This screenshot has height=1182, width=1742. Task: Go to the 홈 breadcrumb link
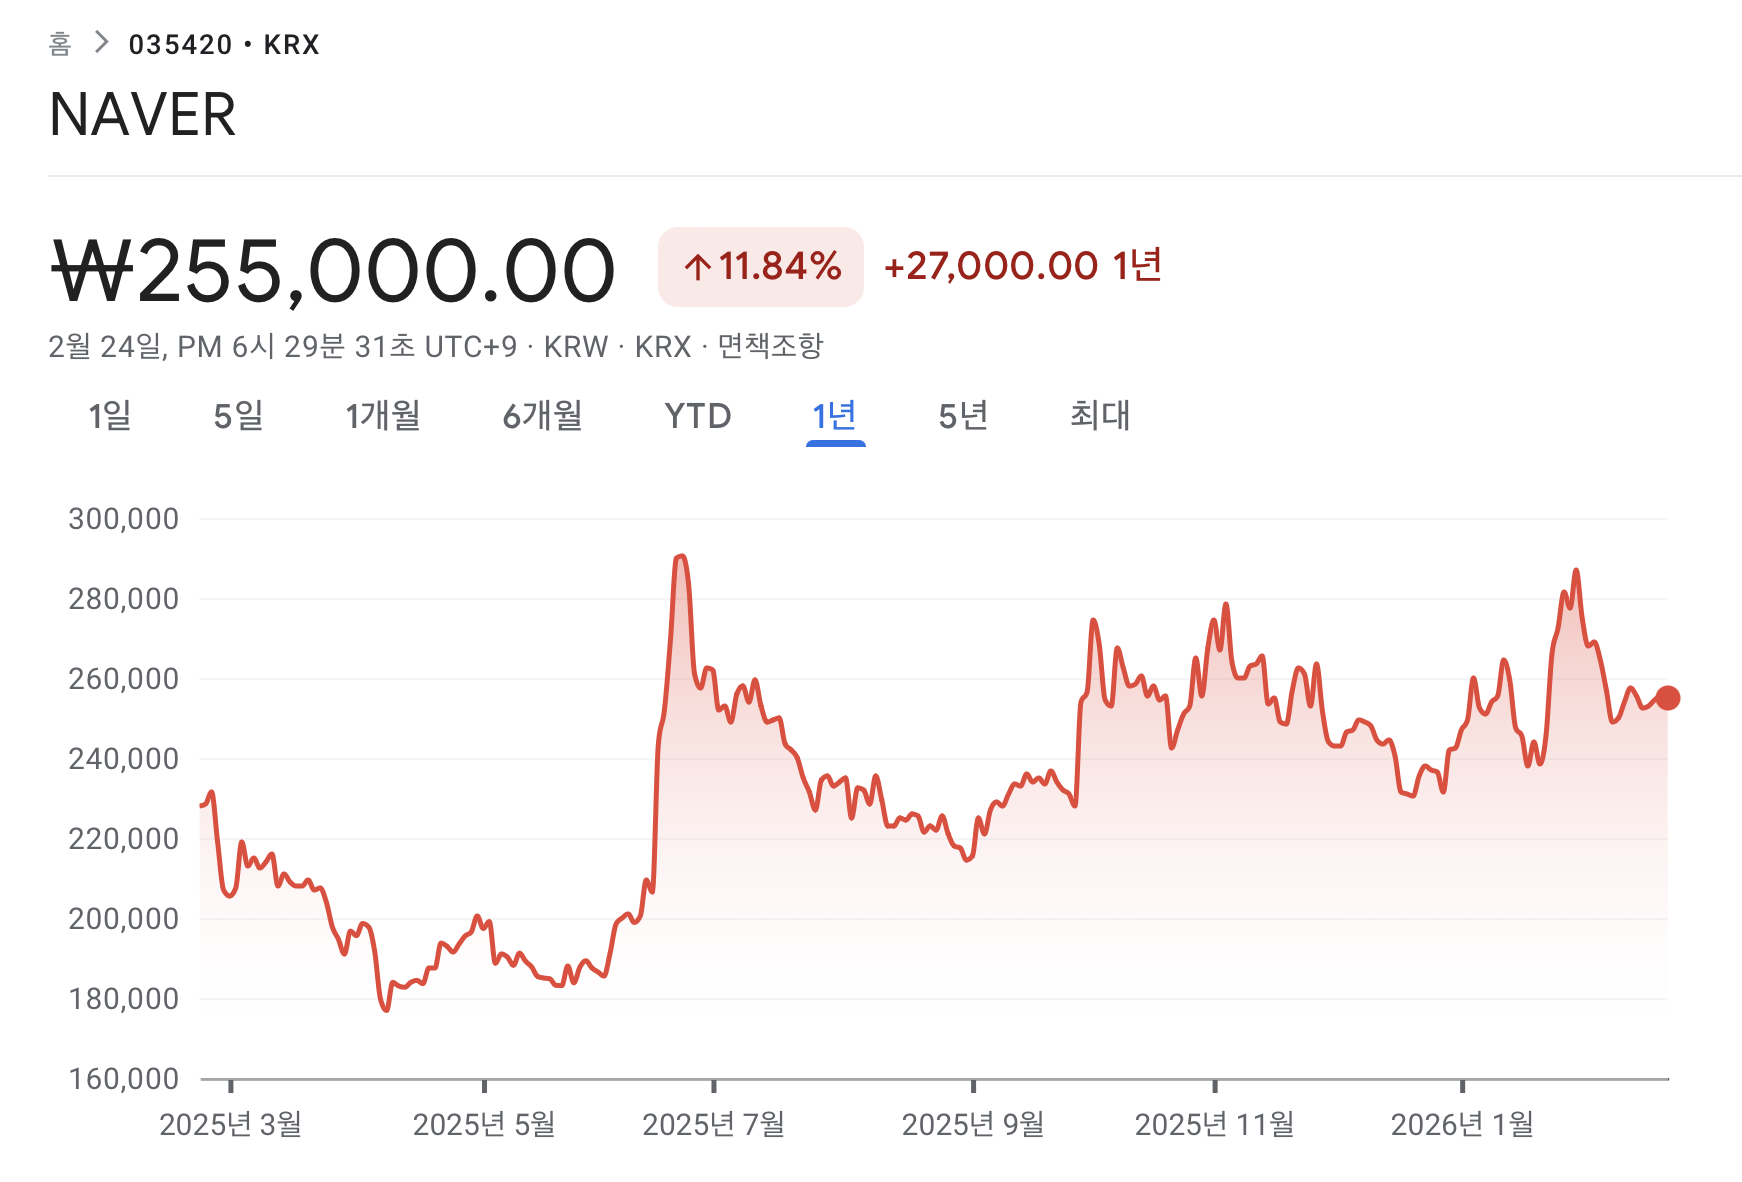pos(60,44)
